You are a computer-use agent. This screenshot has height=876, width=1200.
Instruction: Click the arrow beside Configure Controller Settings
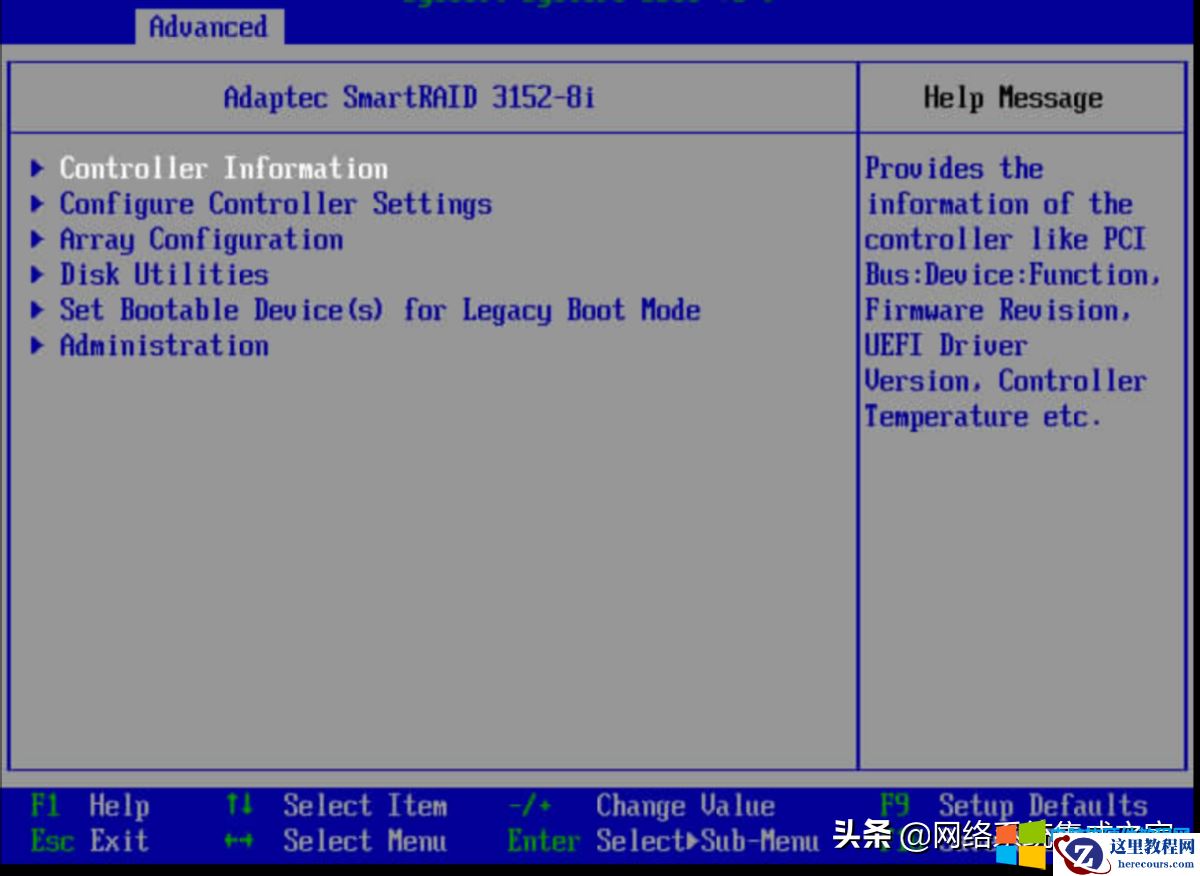tap(38, 204)
